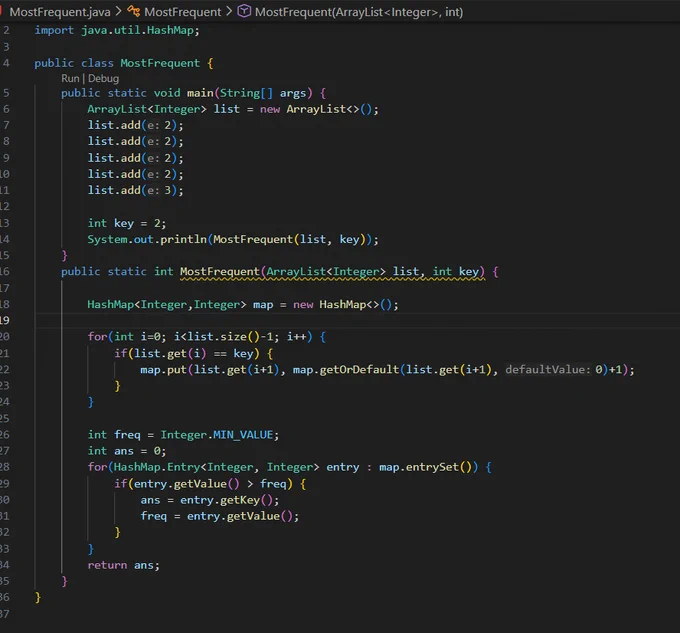Click 'freq = entry.getValue();'
Viewport: 680px width, 633px height.
[x=220, y=516]
